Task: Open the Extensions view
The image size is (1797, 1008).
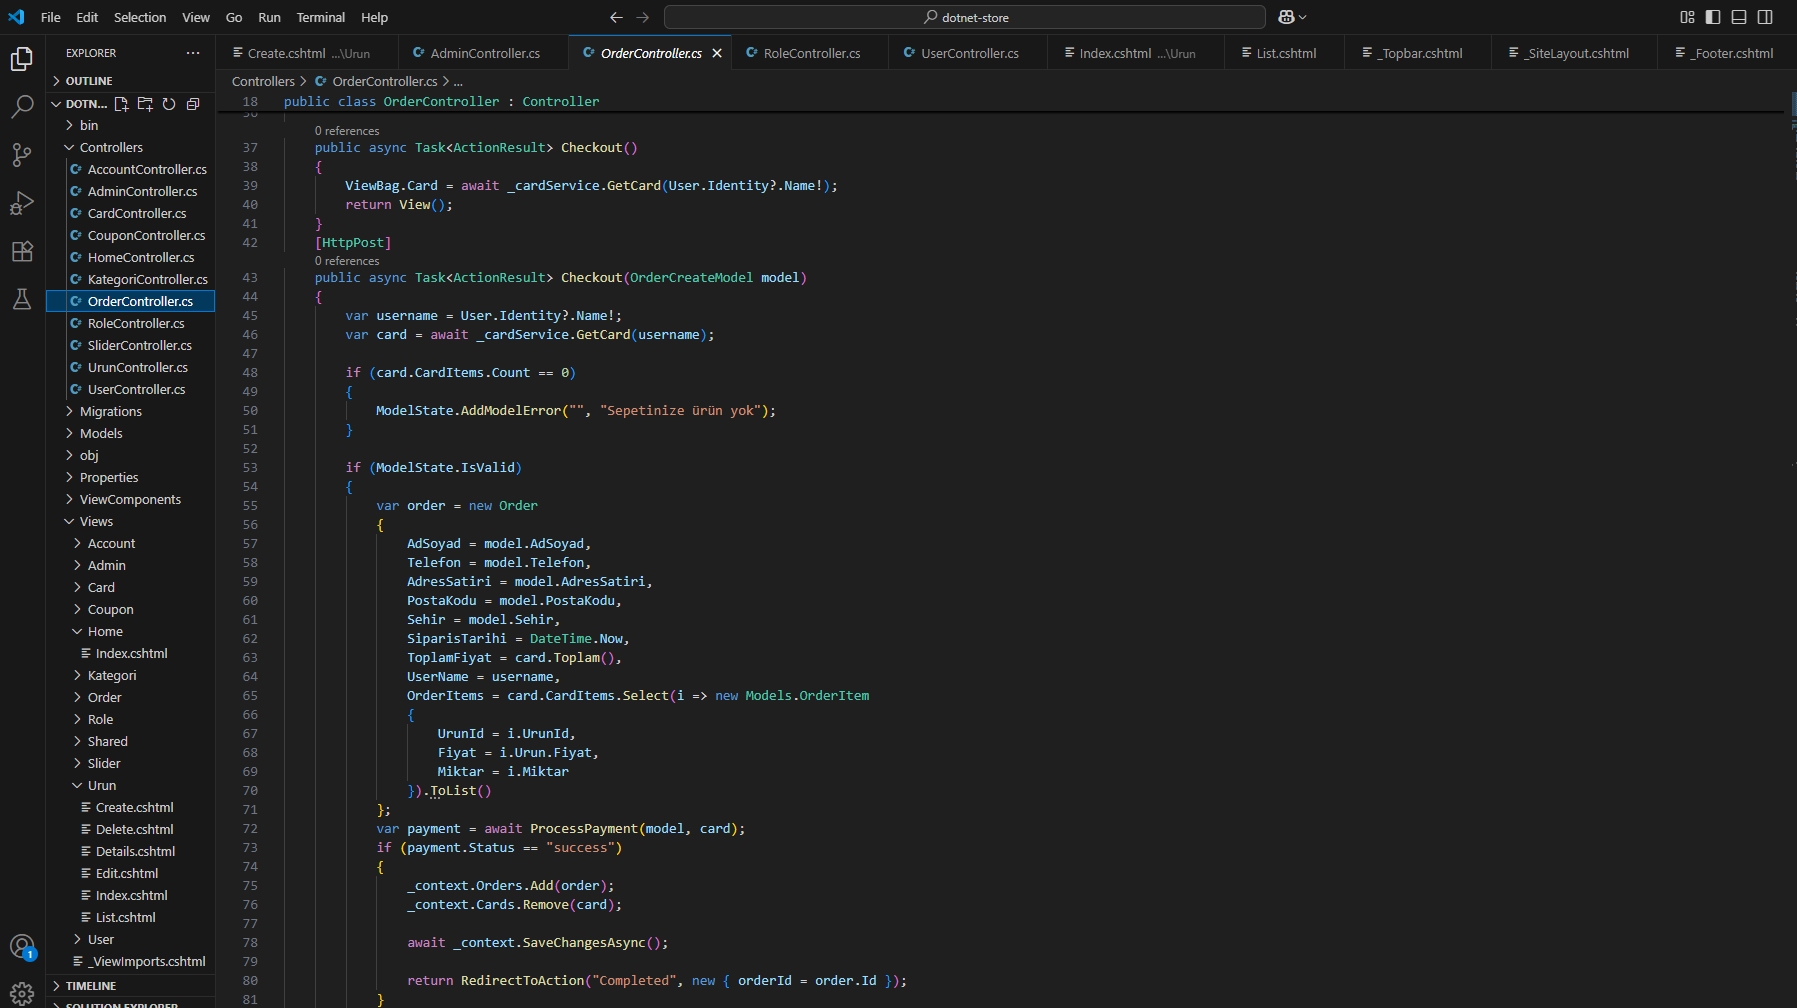Action: [22, 251]
